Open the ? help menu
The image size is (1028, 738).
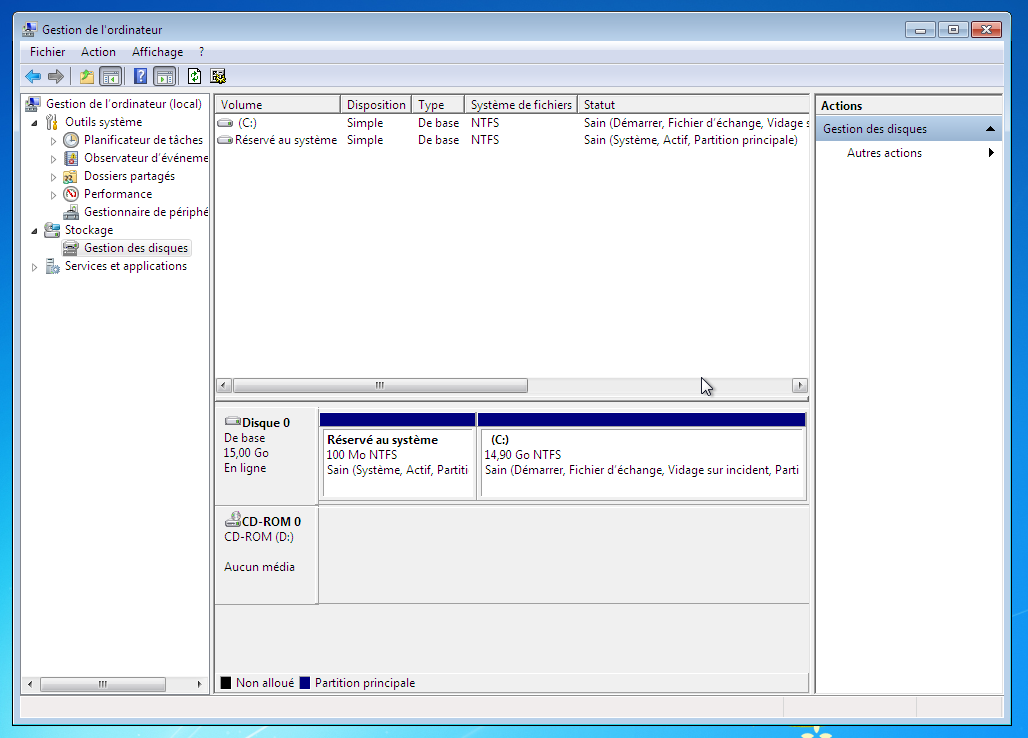click(x=201, y=52)
